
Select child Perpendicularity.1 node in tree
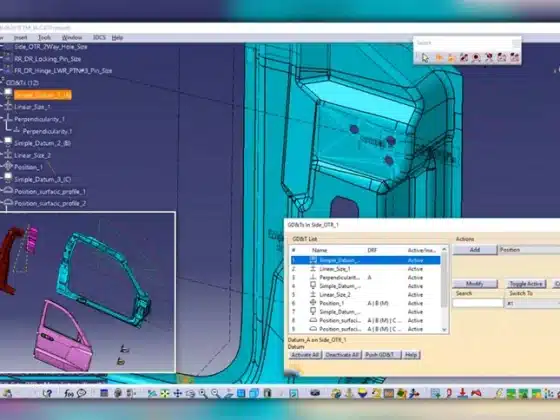47,131
